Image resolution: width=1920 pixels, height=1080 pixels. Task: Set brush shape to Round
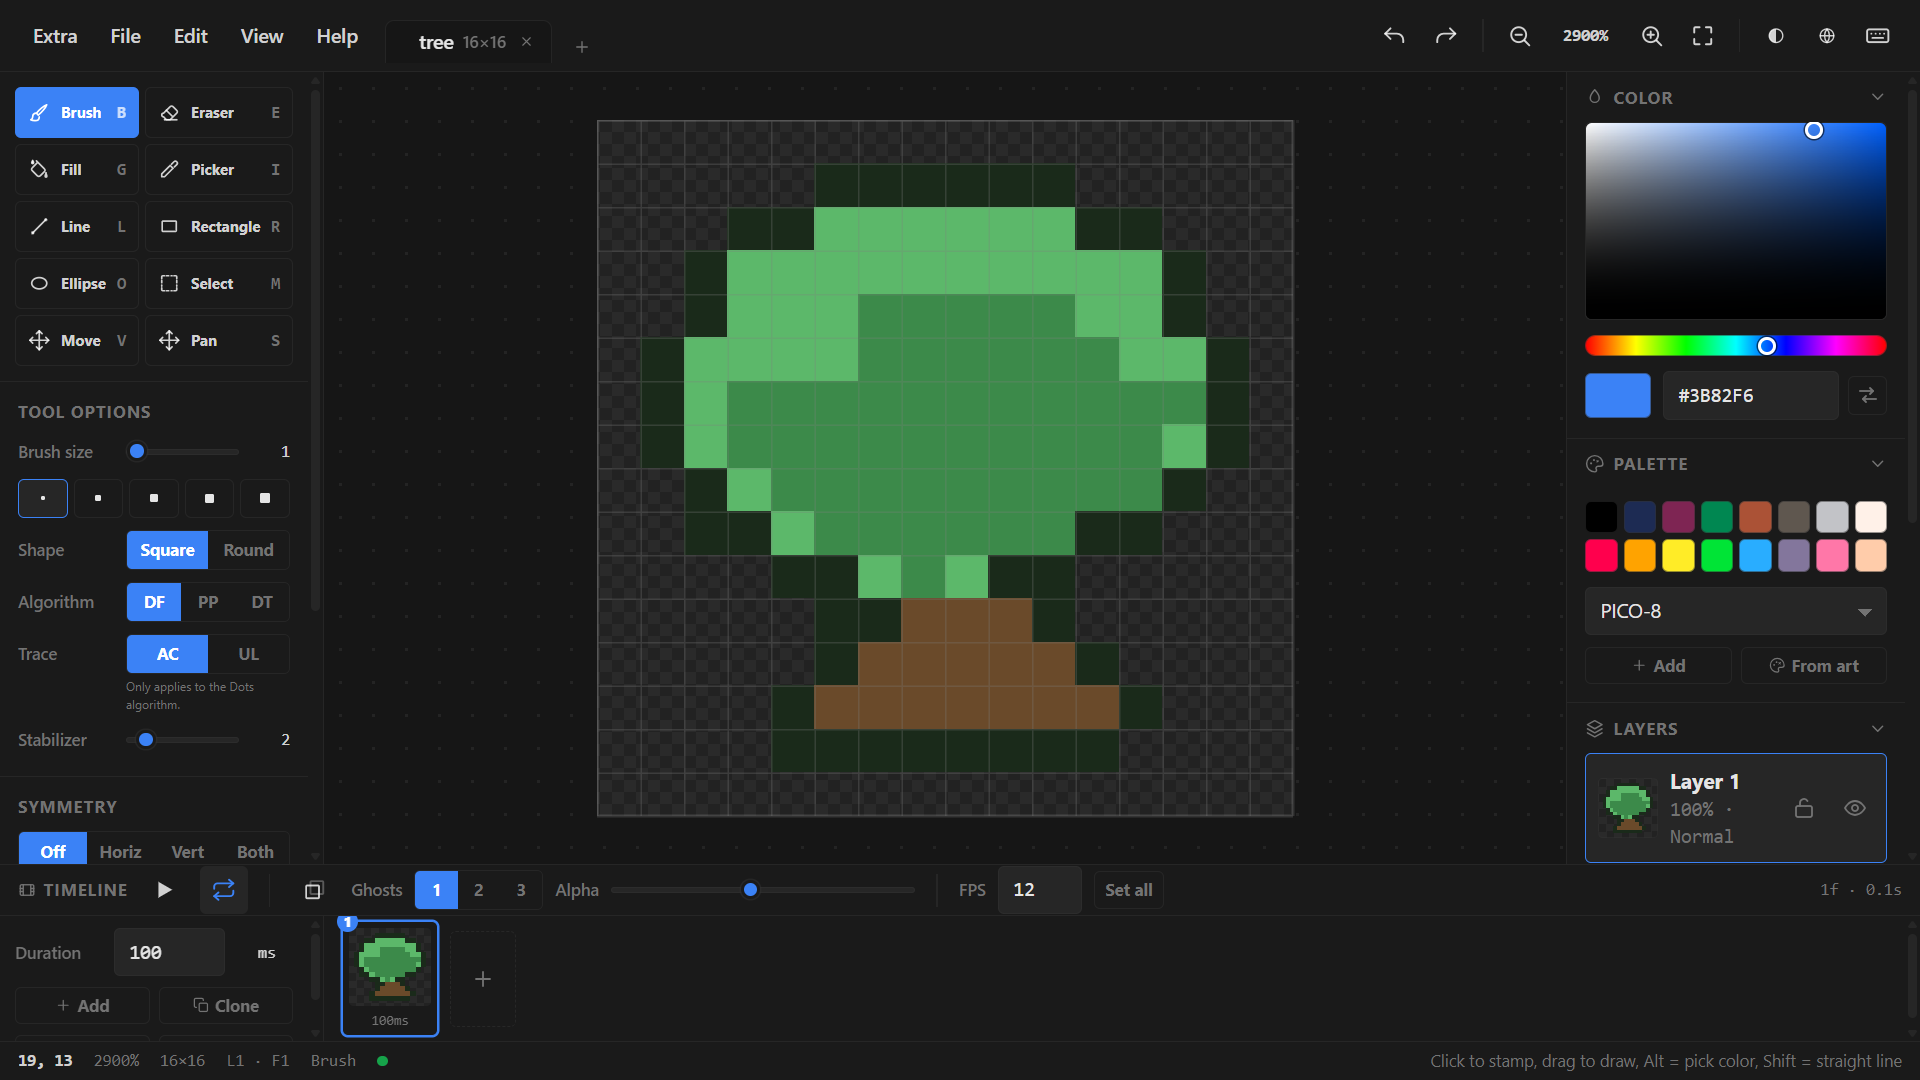pos(248,550)
